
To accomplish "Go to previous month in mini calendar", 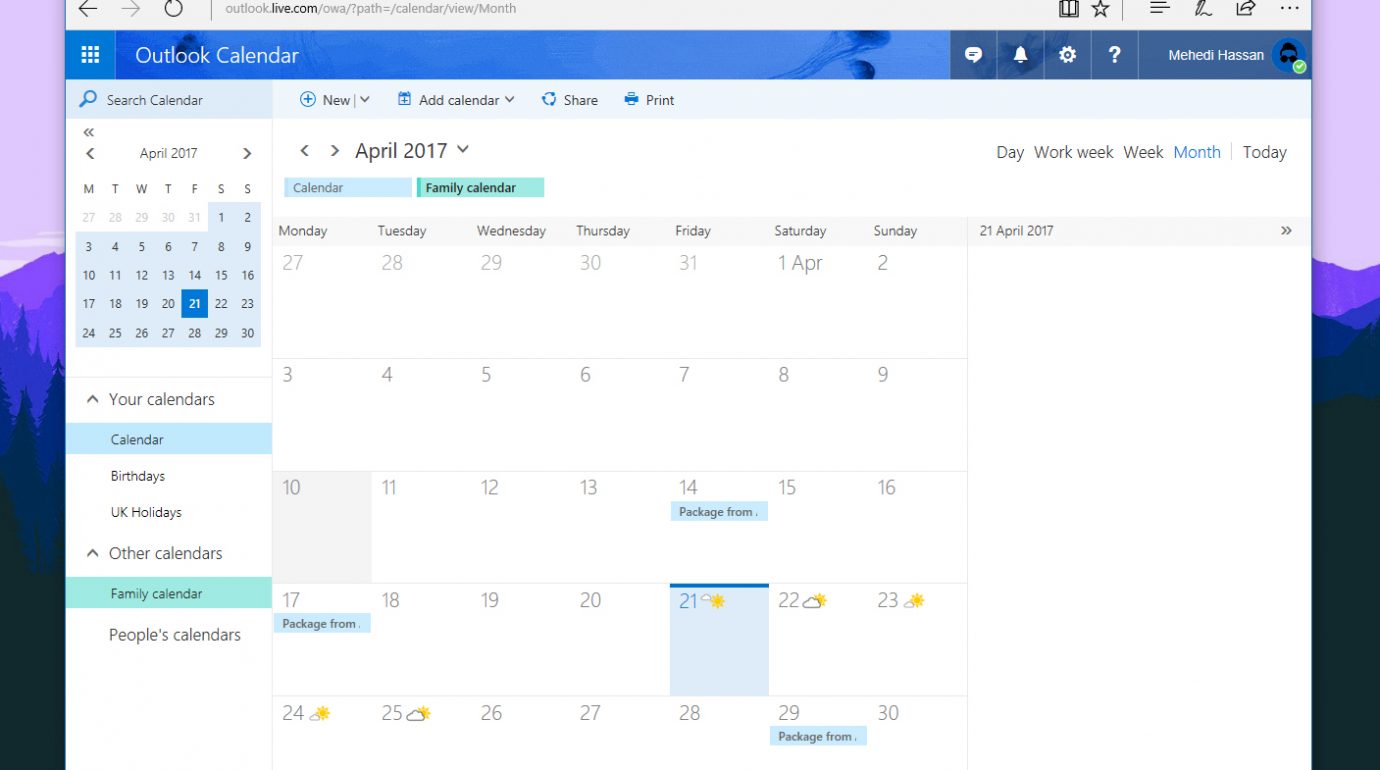I will (90, 153).
